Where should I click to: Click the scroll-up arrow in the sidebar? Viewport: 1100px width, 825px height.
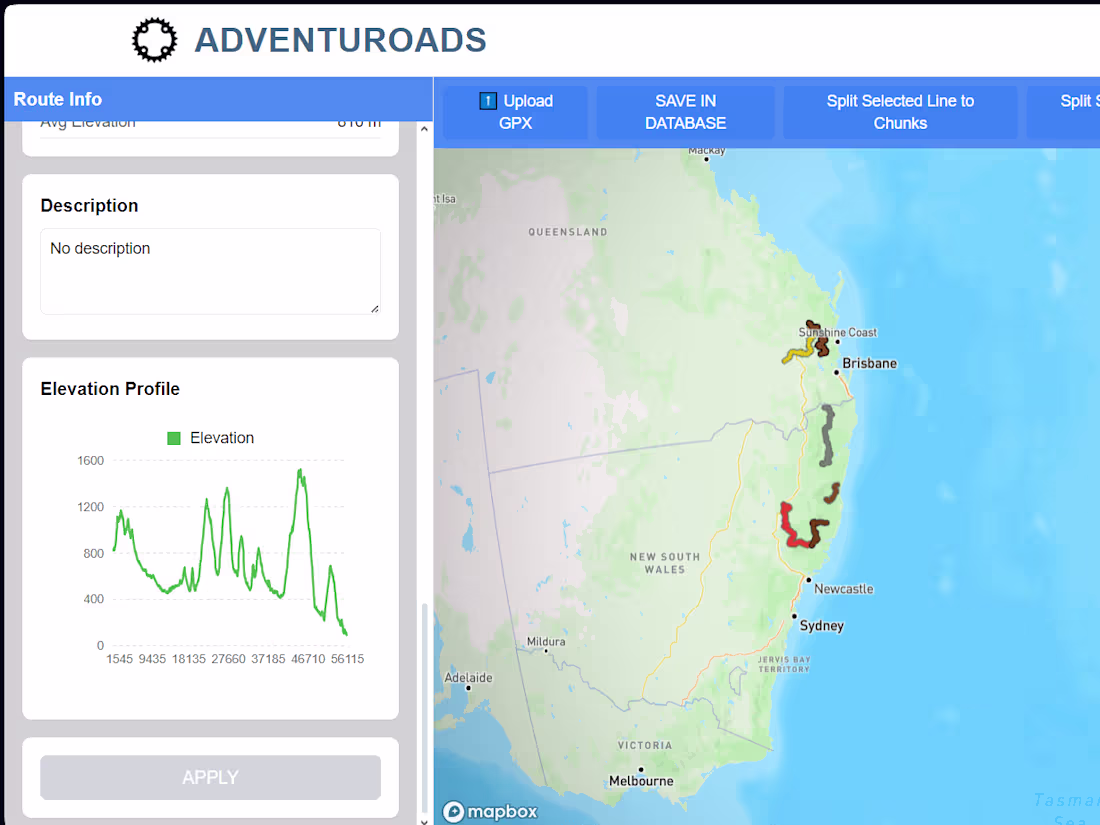tap(424, 127)
